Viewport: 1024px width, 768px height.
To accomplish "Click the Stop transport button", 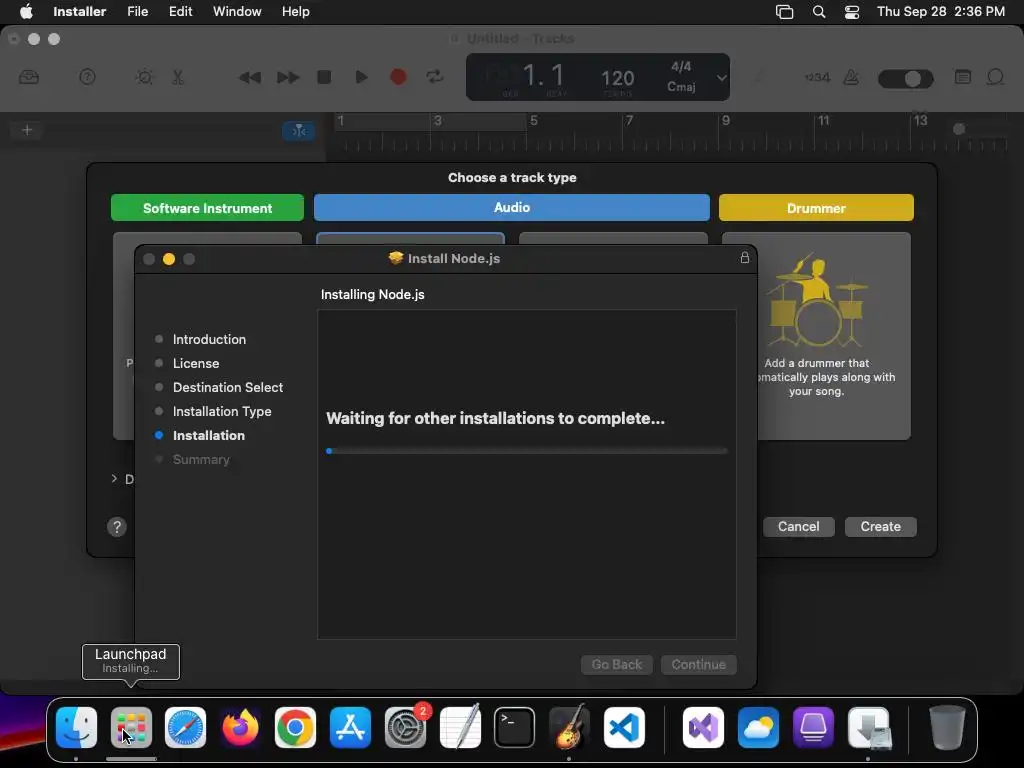I will [324, 77].
